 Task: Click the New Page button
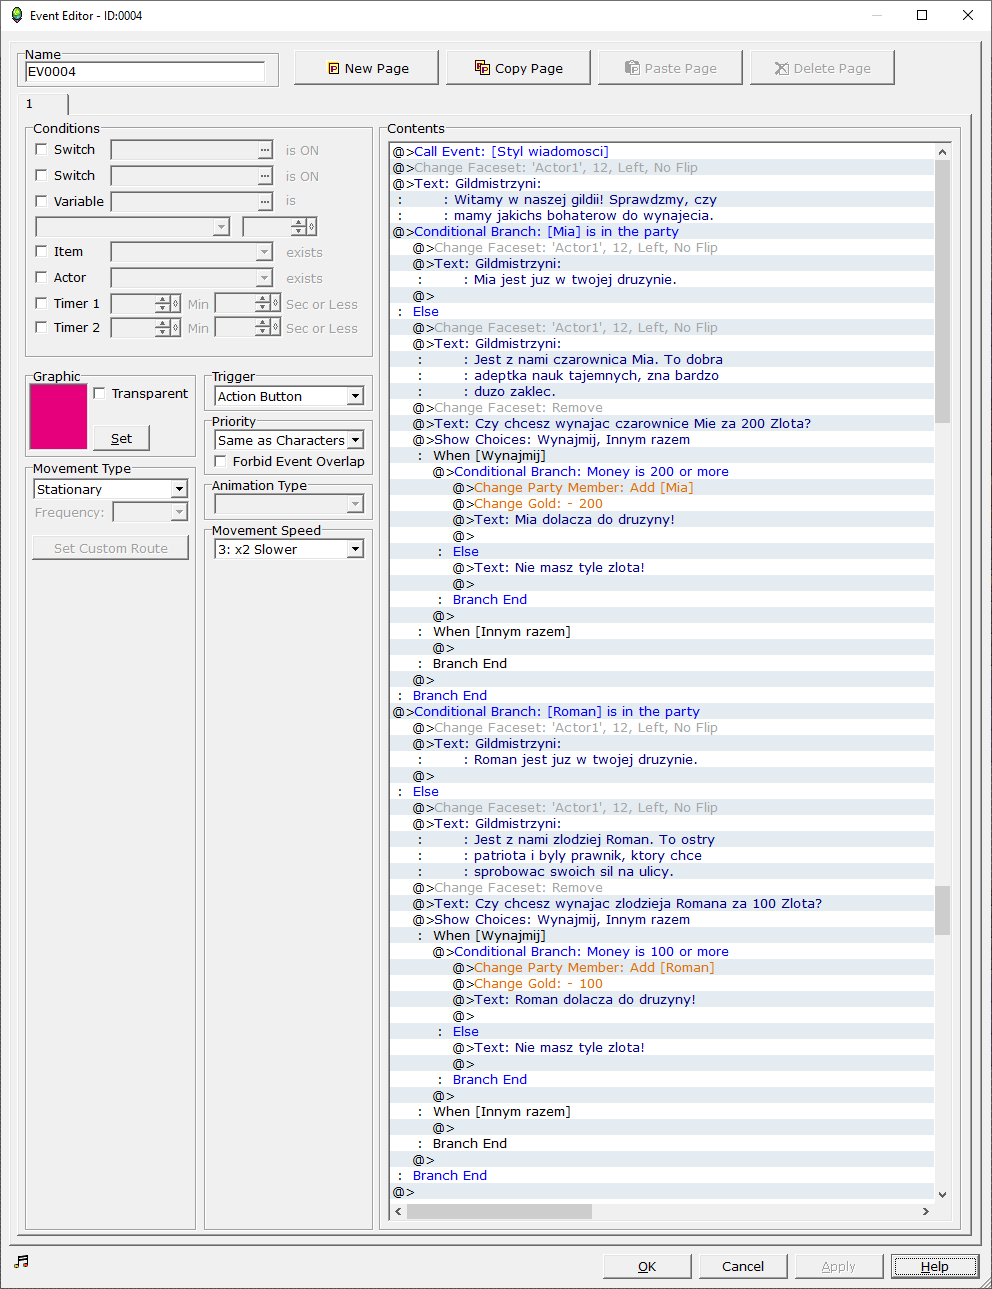click(366, 68)
